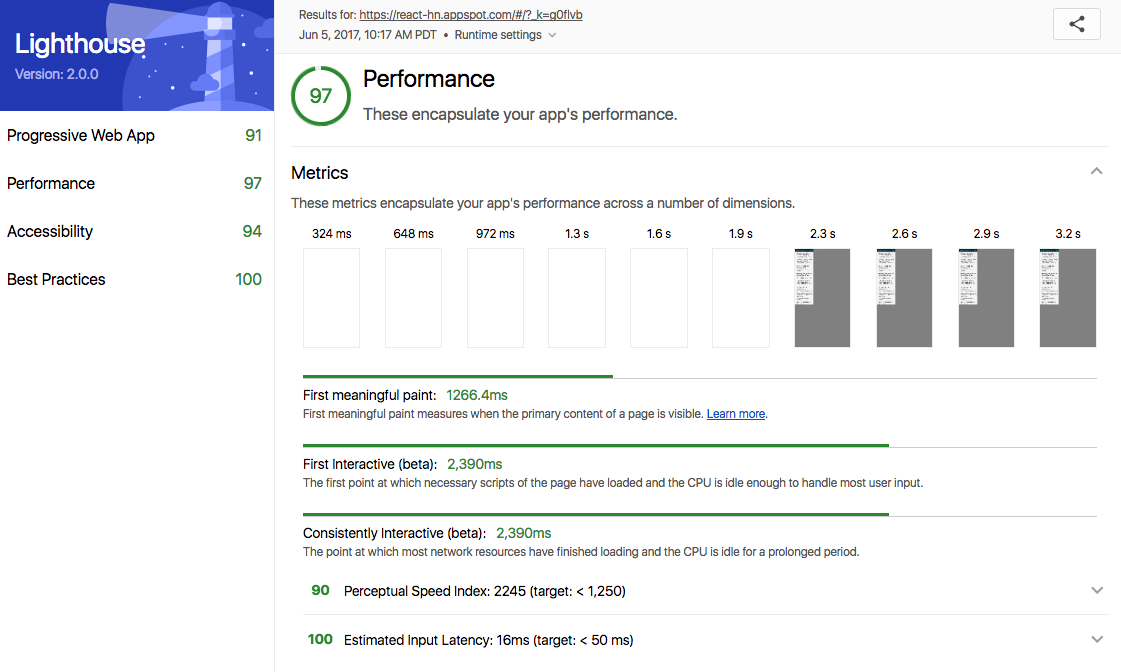The height and width of the screenshot is (672, 1121).
Task: Click the Performance score 97 gauge
Action: [320, 96]
